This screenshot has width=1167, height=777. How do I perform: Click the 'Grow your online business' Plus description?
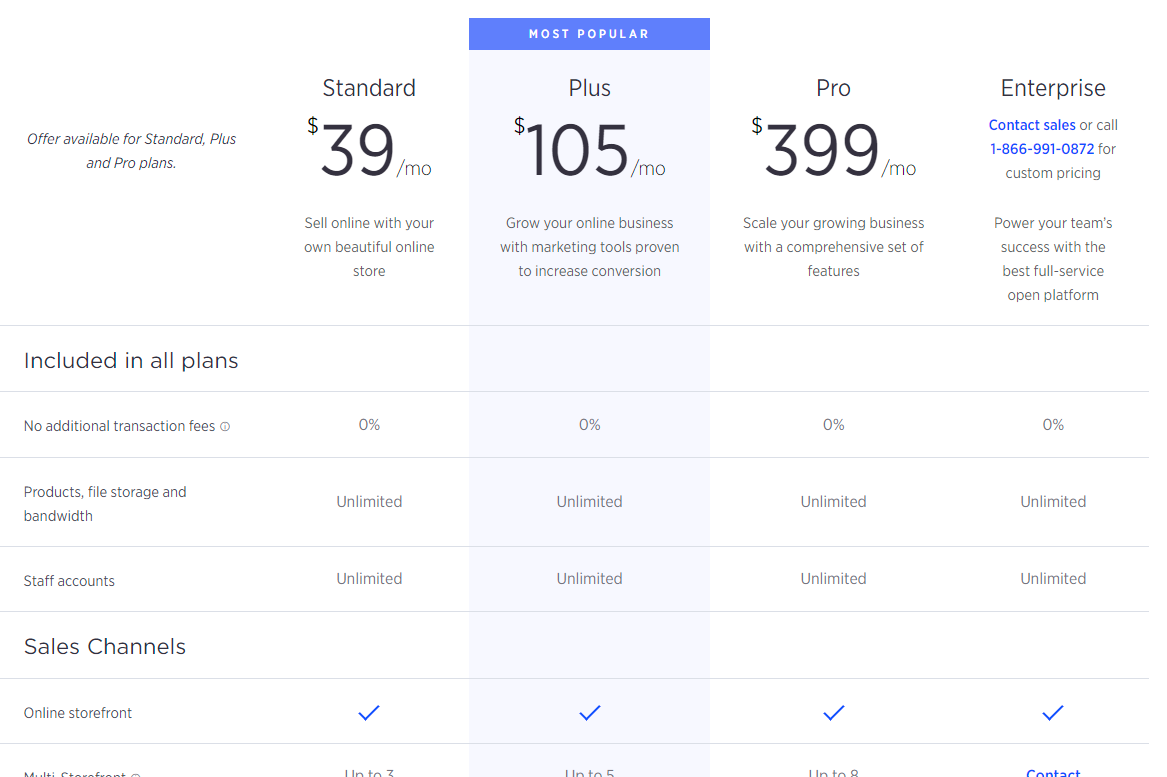(589, 247)
